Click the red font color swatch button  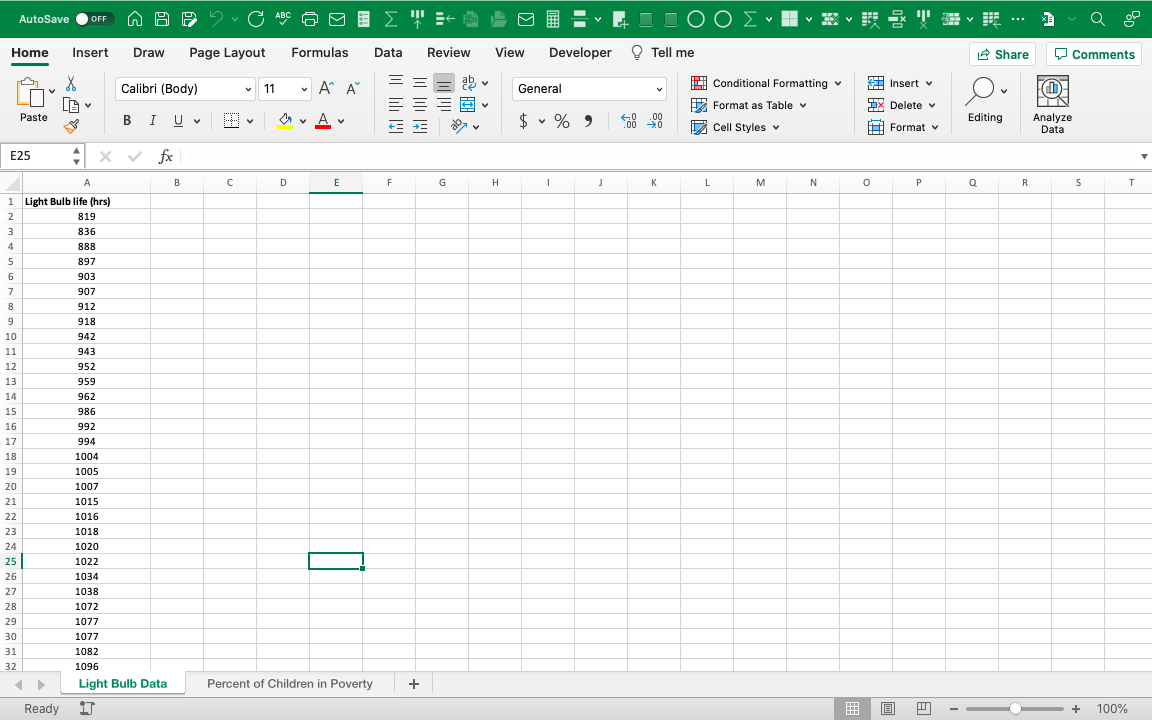point(323,121)
